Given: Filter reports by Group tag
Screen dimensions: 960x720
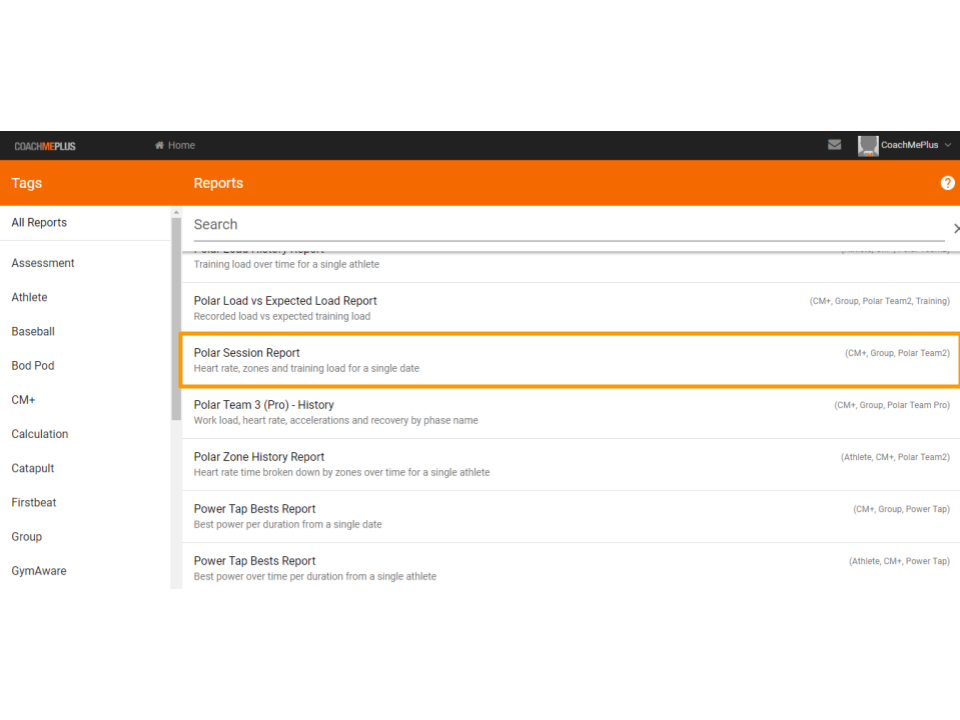Looking at the screenshot, I should pyautogui.click(x=27, y=537).
